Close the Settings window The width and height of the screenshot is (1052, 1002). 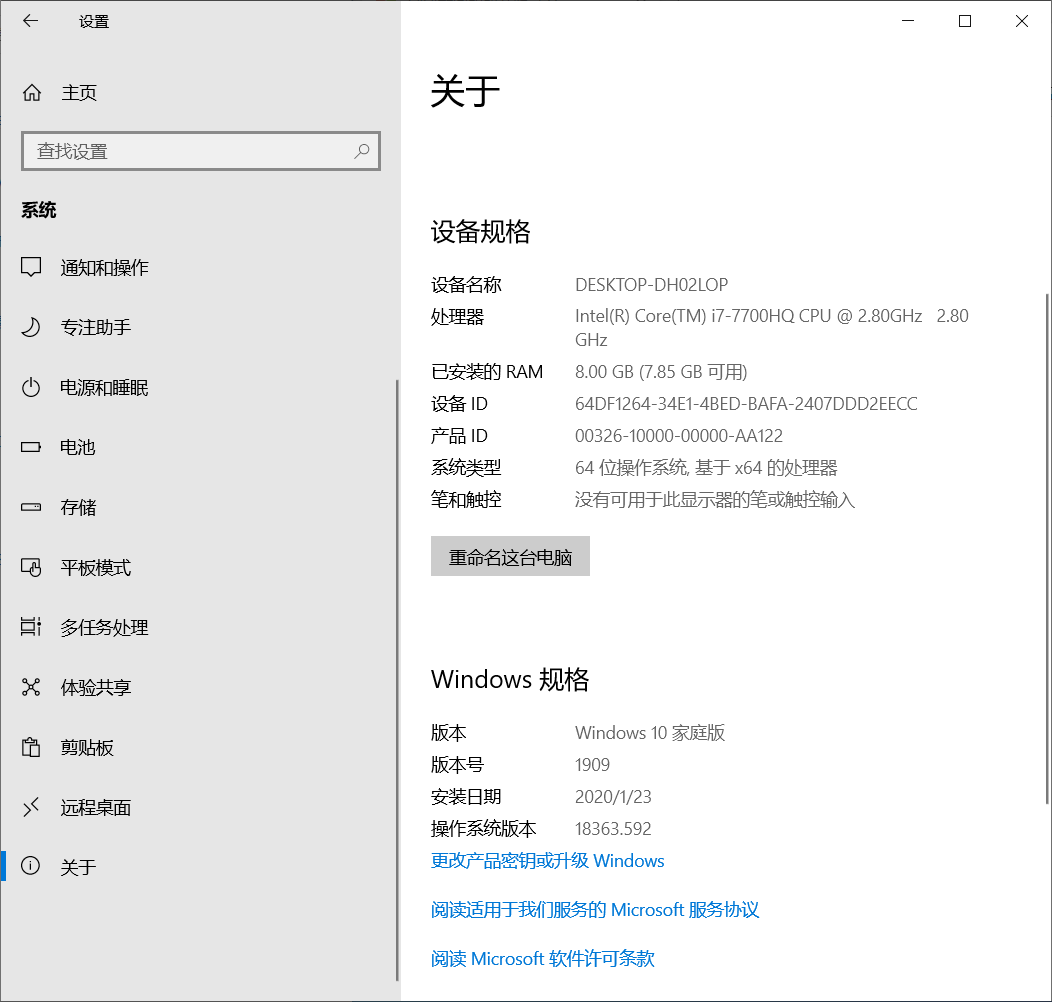click(1022, 21)
